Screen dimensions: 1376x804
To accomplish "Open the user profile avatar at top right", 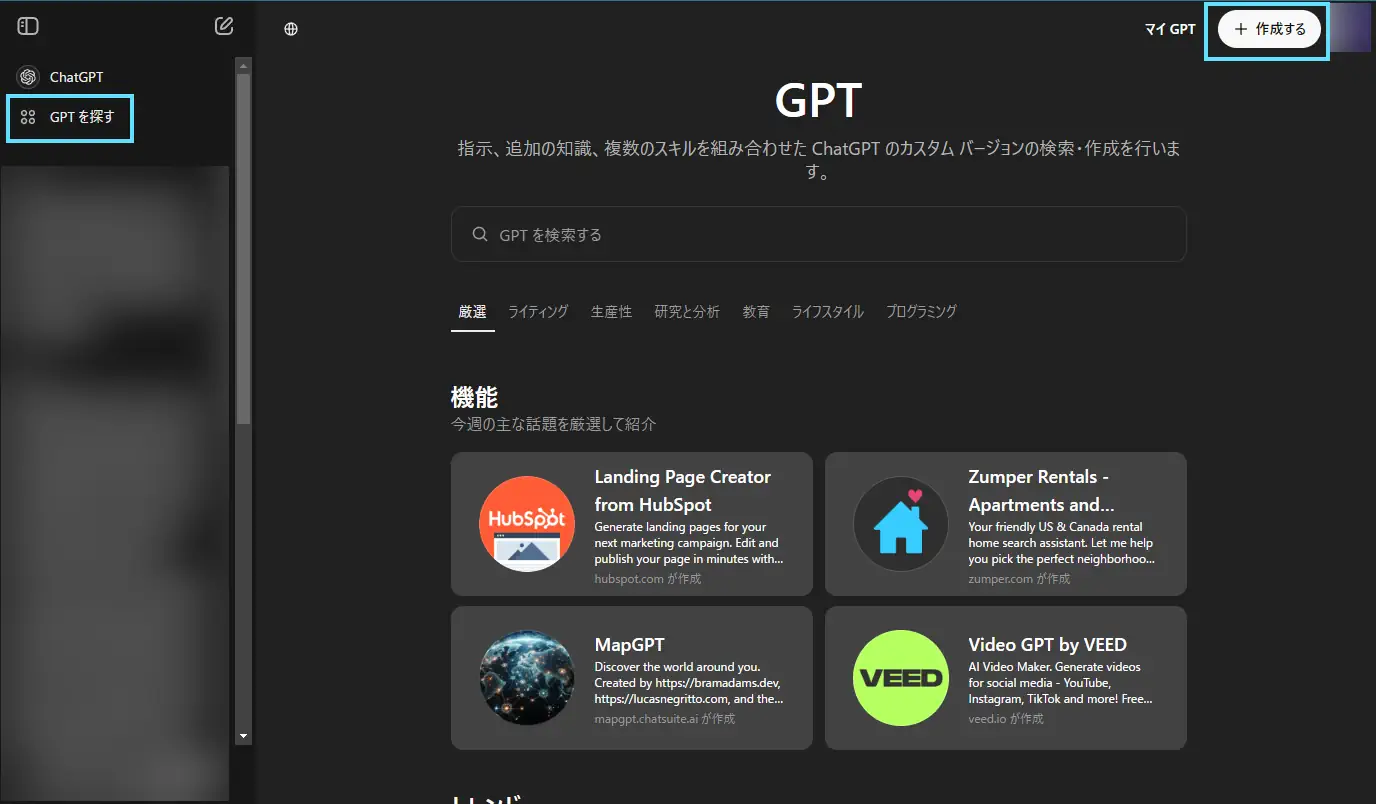I will tap(1351, 29).
